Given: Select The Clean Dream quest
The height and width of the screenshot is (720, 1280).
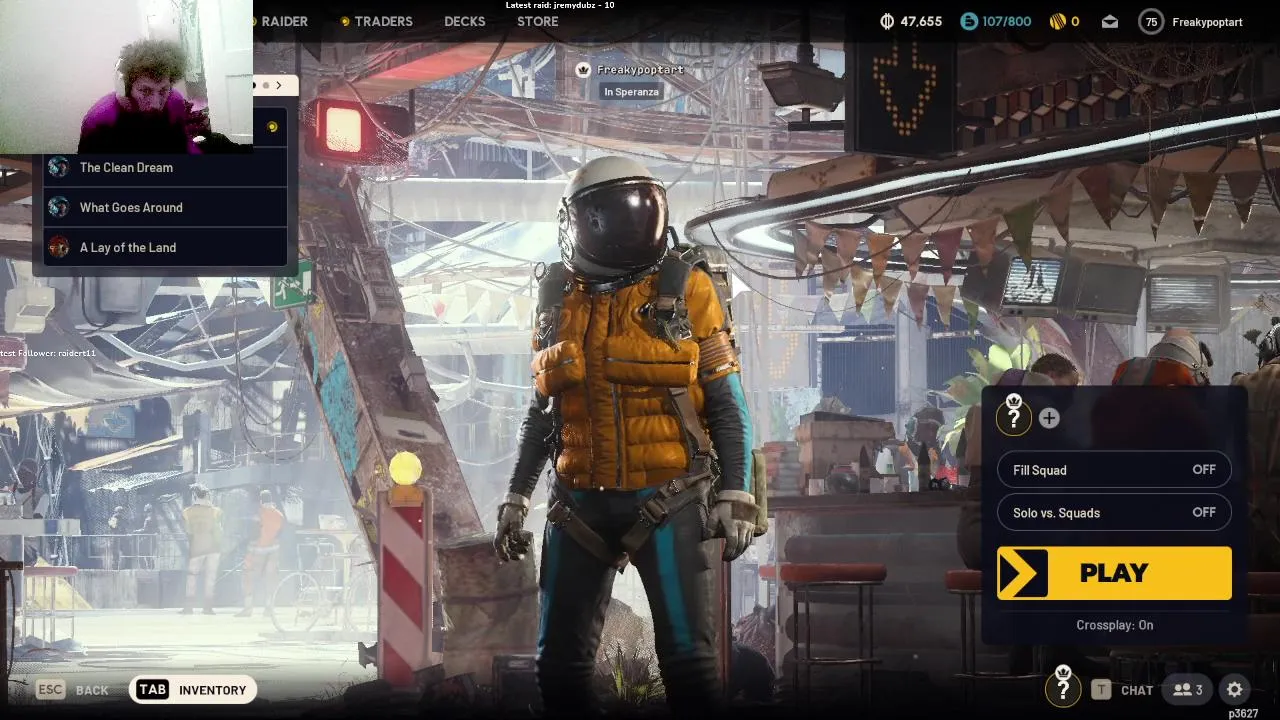Looking at the screenshot, I should pos(165,167).
